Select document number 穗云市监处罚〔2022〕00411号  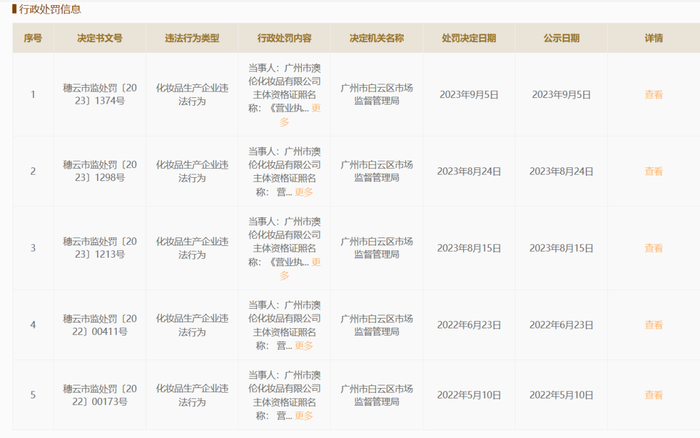(100, 325)
